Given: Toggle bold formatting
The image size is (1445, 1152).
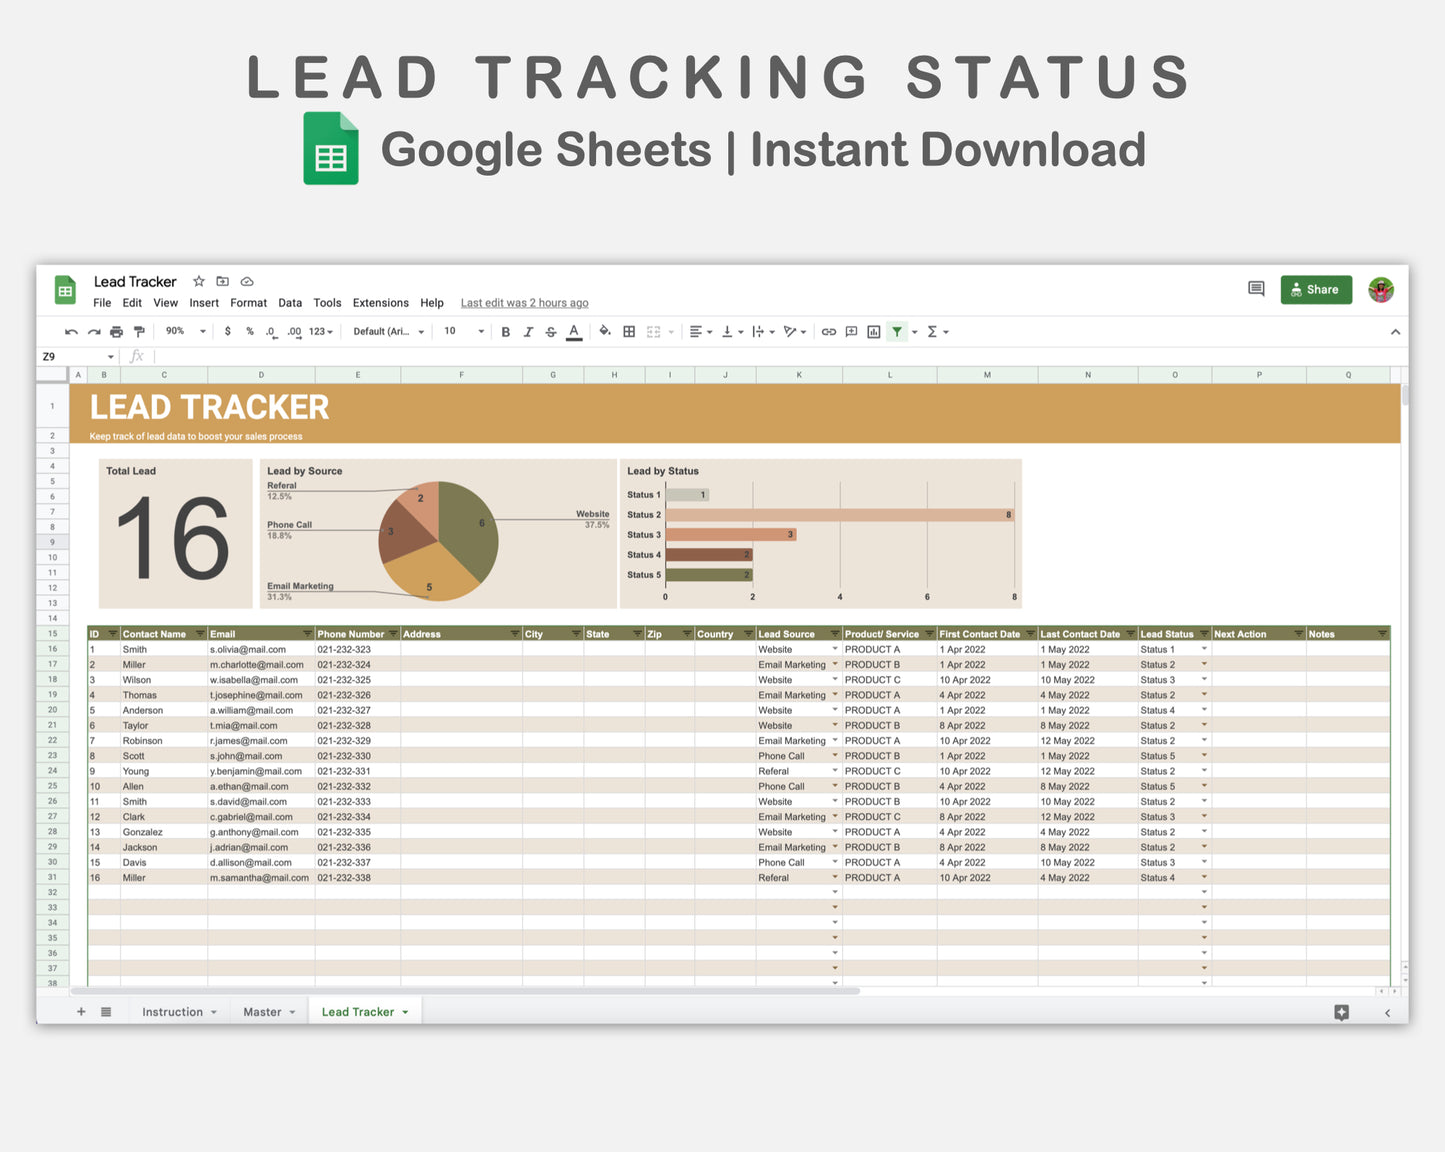Looking at the screenshot, I should 504,331.
